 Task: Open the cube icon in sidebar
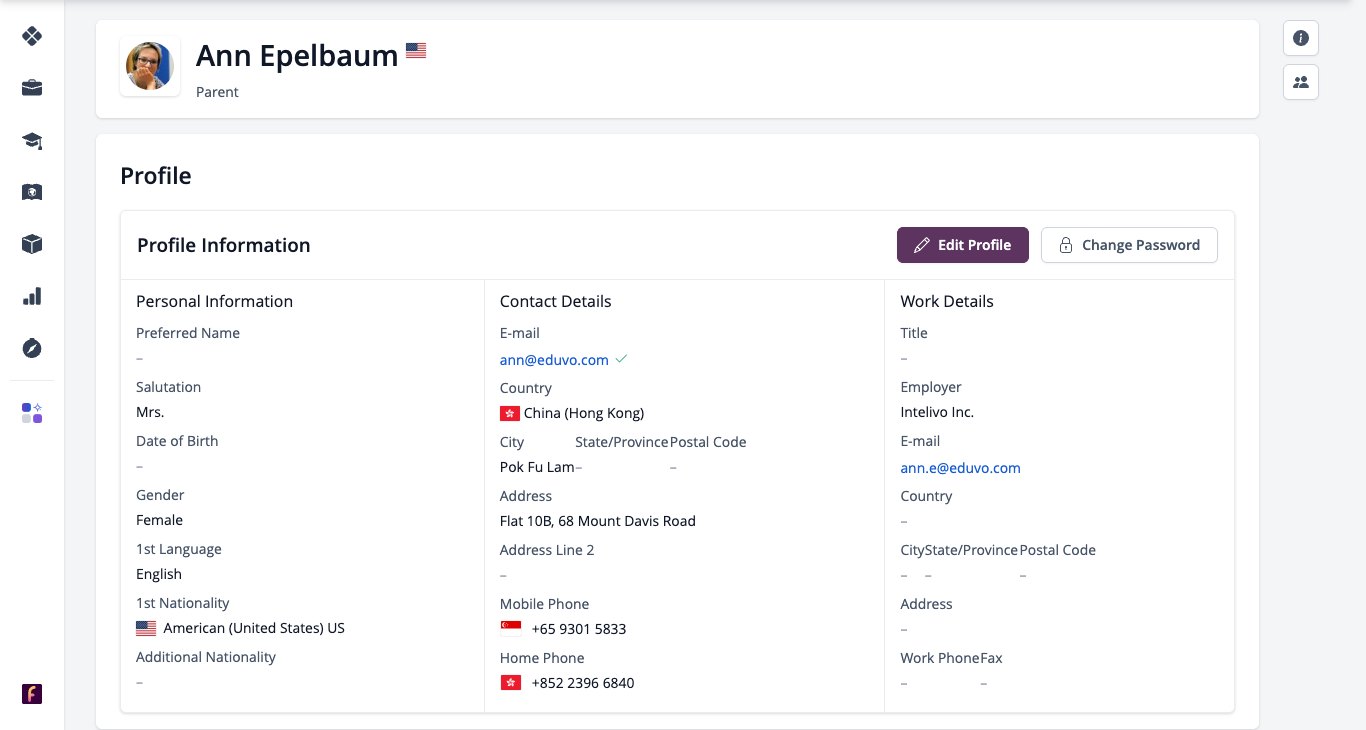click(32, 244)
